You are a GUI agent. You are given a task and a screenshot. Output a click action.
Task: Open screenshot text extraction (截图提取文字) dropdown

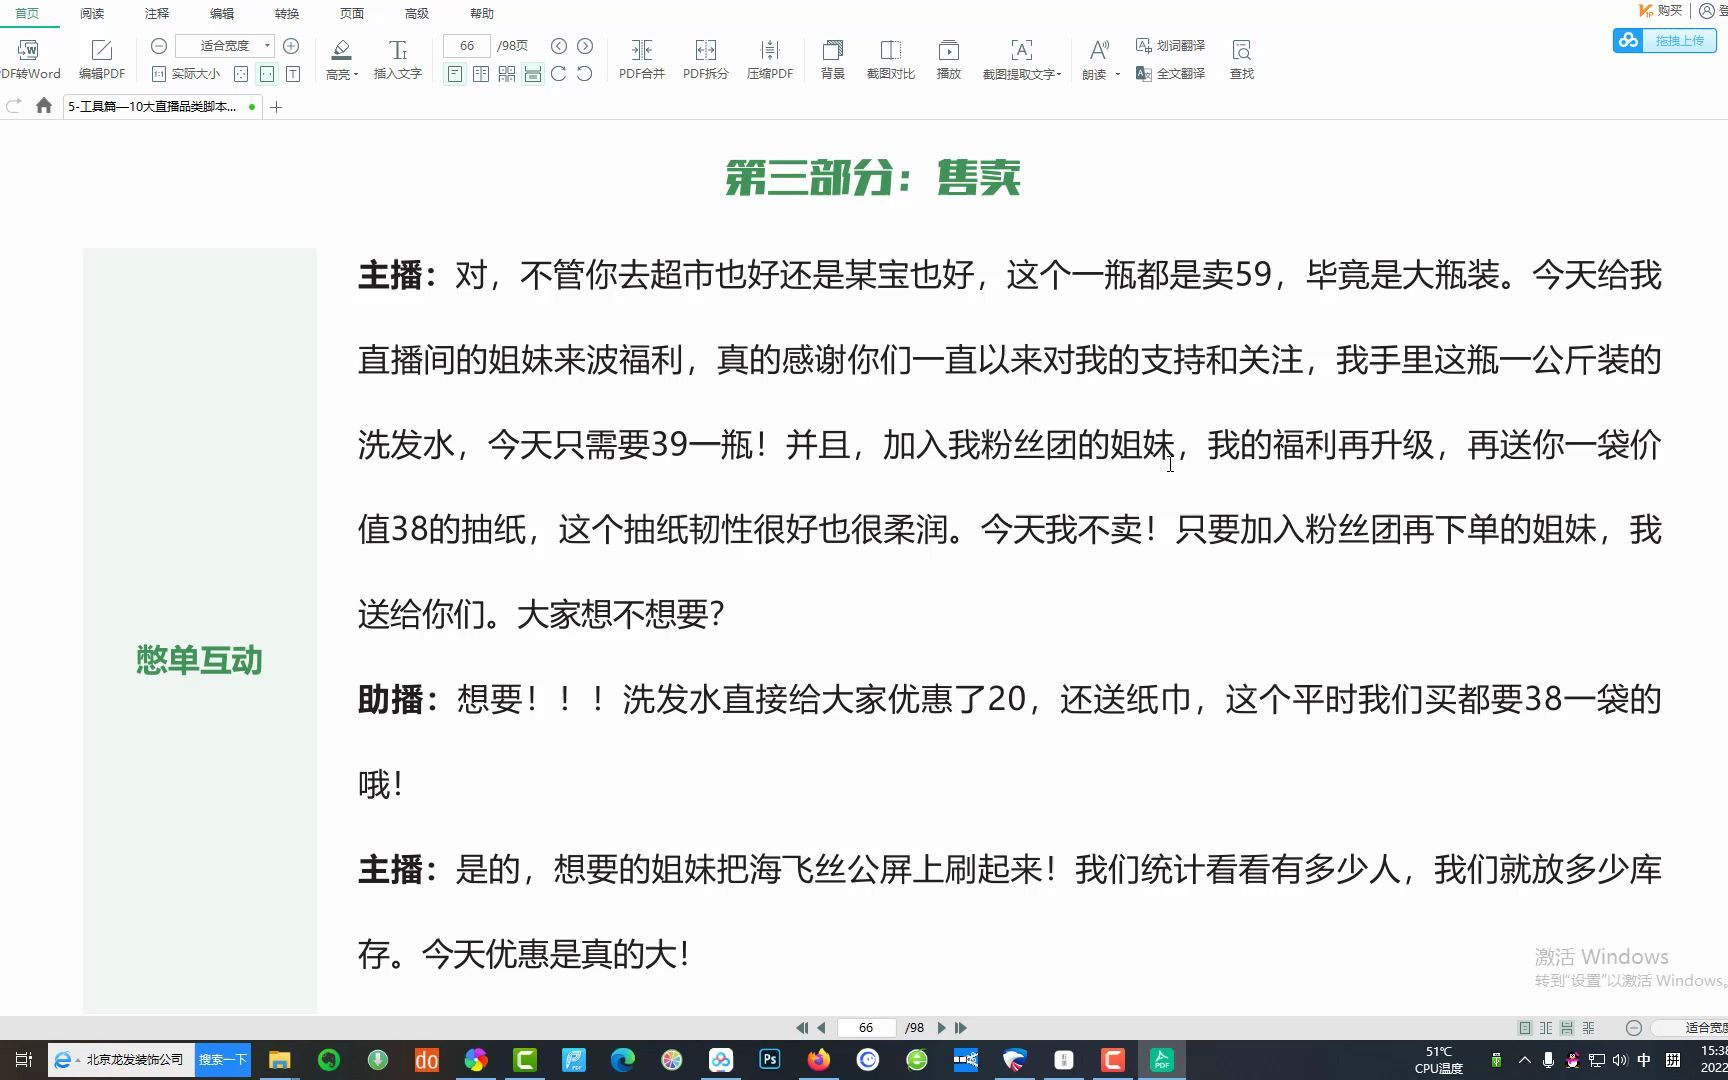tap(1022, 59)
